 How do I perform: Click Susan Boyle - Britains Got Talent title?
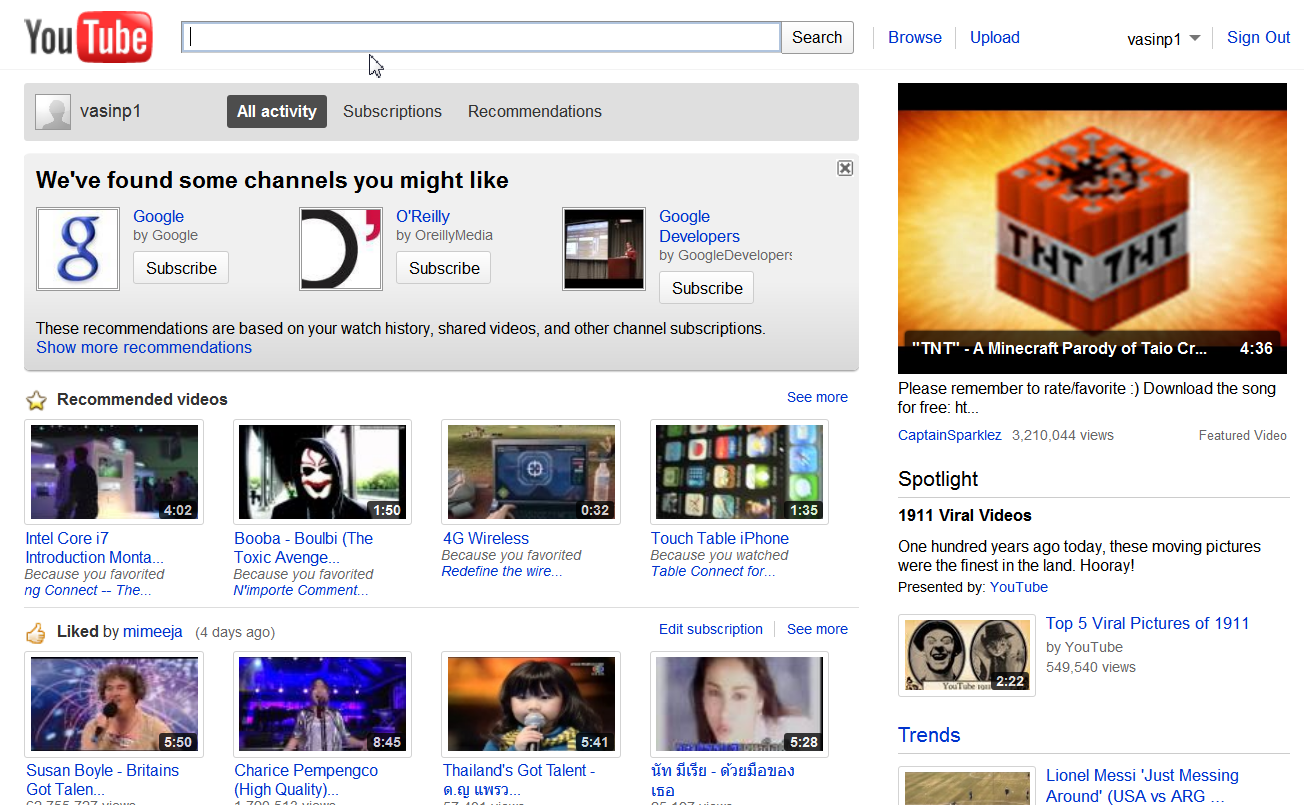click(x=103, y=780)
